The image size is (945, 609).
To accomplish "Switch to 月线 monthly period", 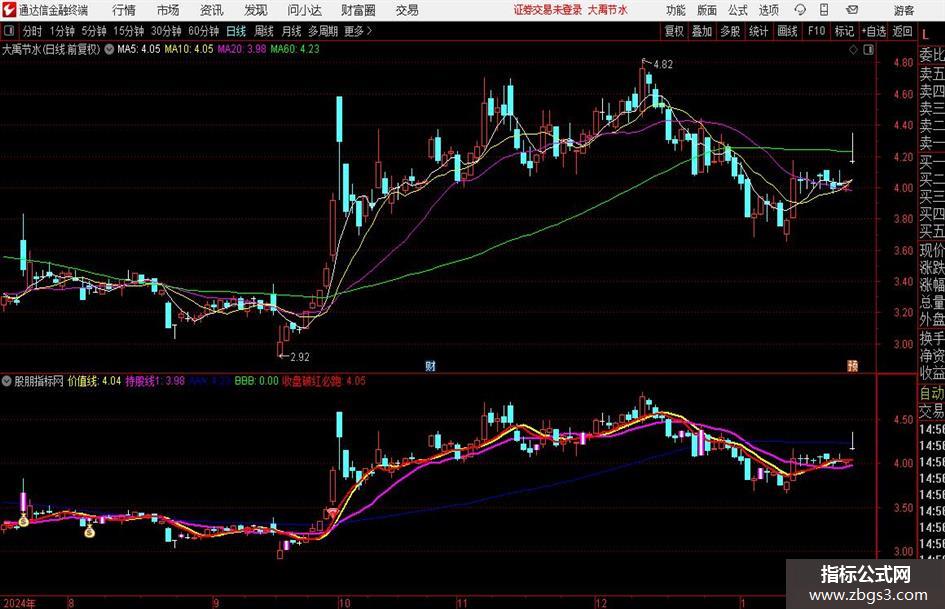I will 292,31.
